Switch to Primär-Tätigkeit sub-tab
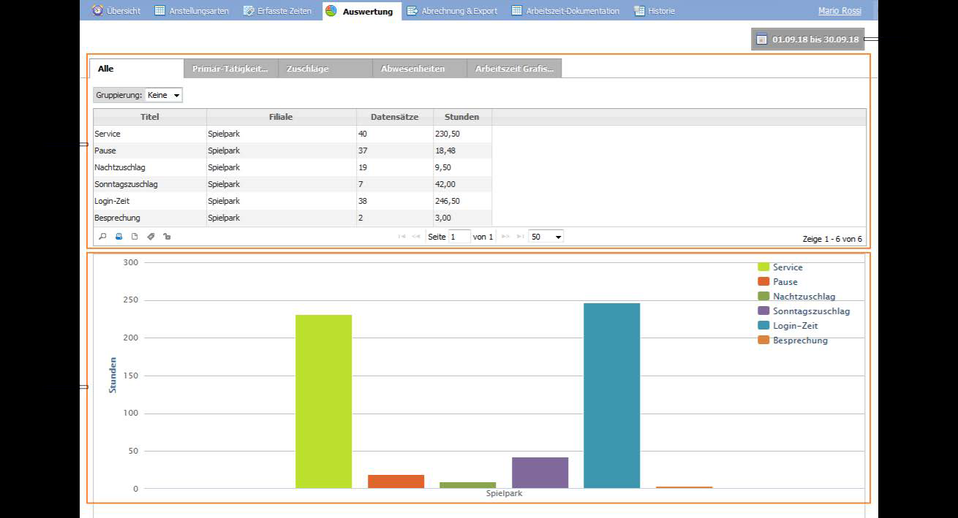 (x=231, y=68)
